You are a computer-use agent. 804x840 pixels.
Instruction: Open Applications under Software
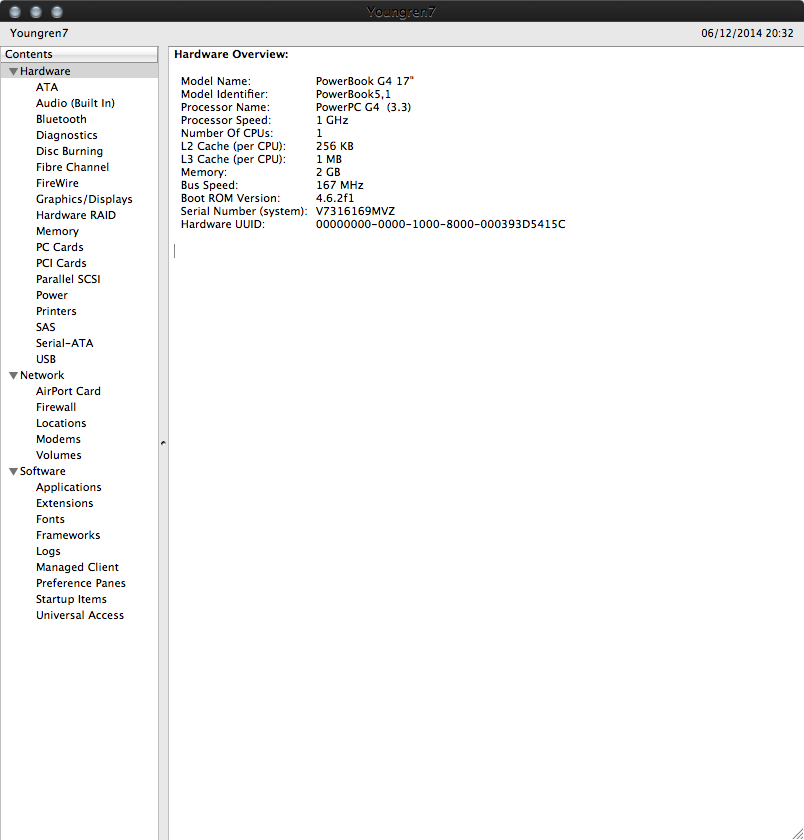pos(69,488)
